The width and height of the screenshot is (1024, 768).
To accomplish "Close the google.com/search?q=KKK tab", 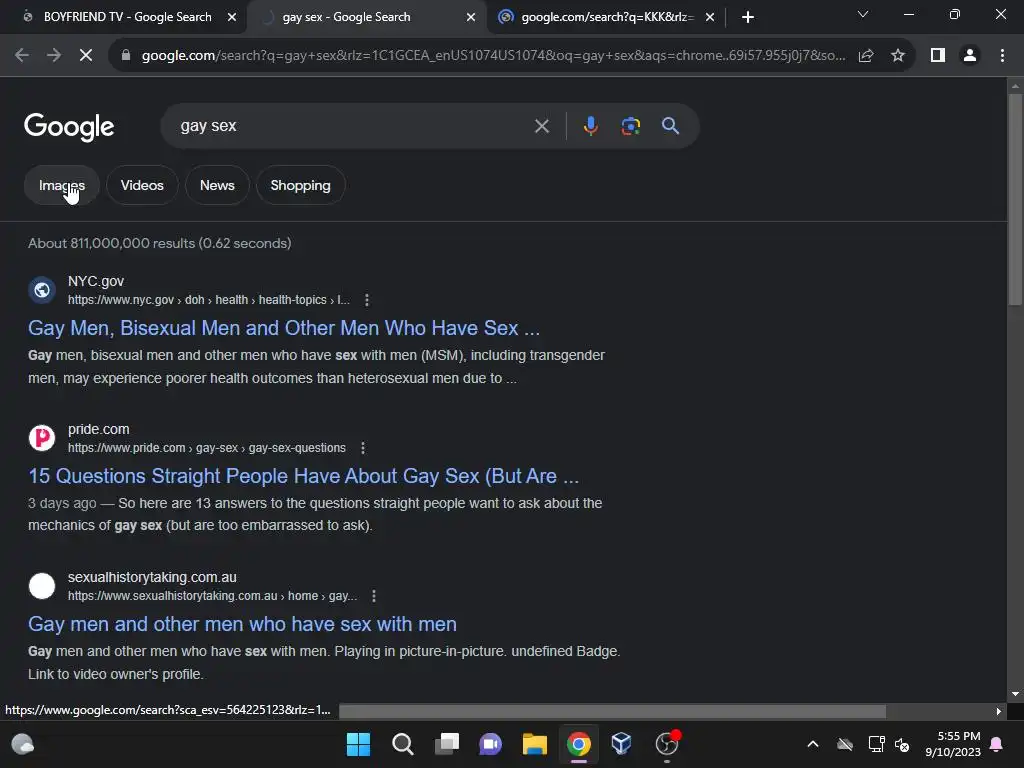I will click(x=710, y=17).
